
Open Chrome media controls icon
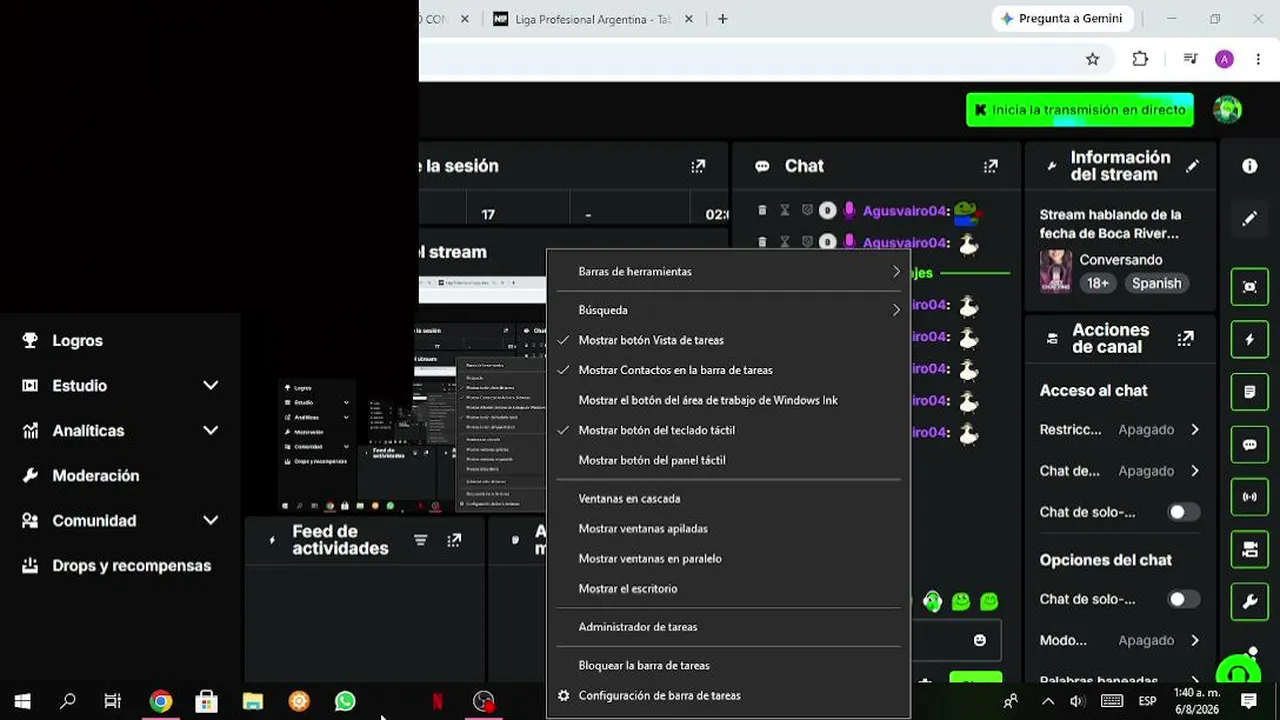pos(1190,59)
